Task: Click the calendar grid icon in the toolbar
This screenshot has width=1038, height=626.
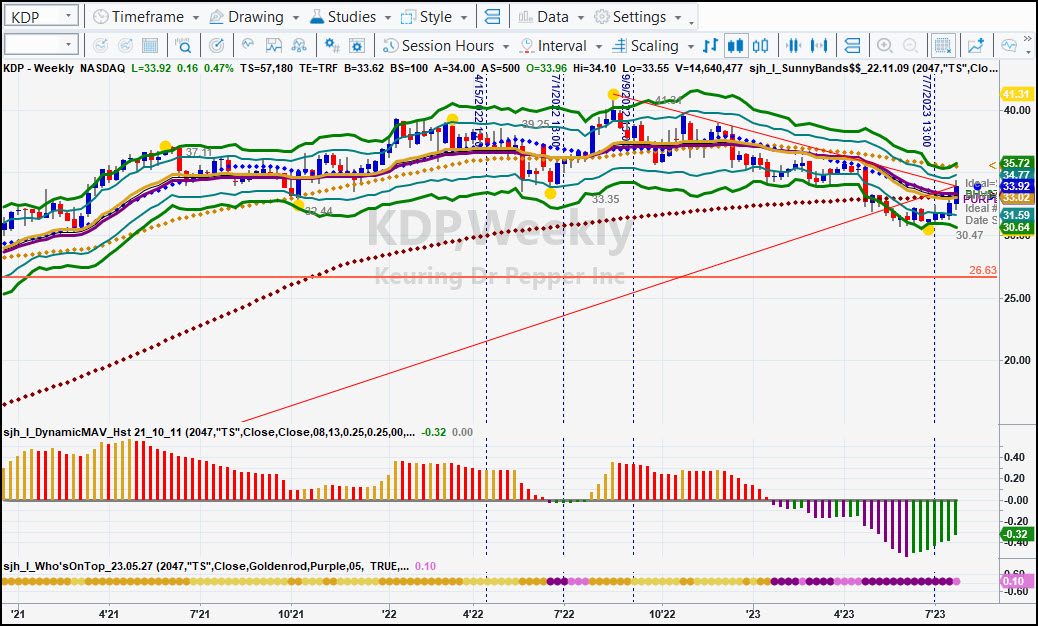Action: [x=150, y=46]
